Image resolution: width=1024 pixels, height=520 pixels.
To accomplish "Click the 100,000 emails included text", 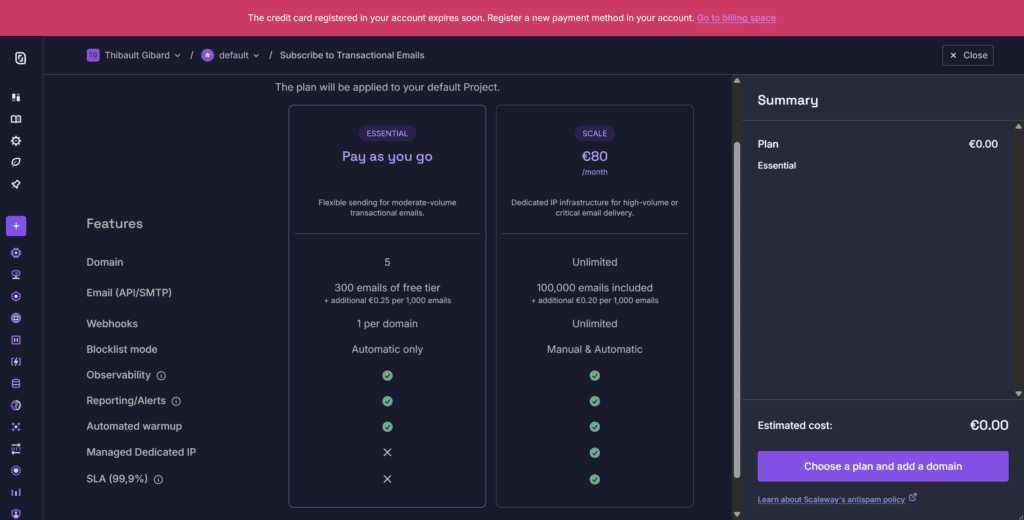I will [594, 287].
